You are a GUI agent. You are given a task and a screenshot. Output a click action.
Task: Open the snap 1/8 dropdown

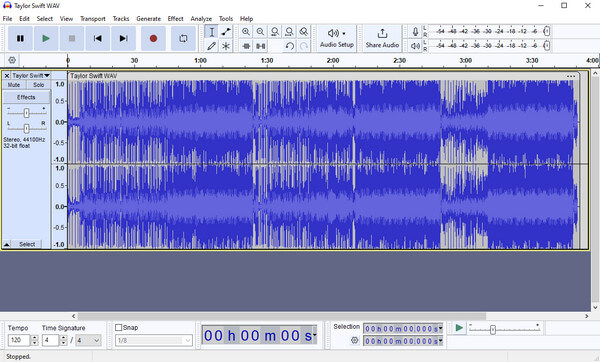[x=154, y=340]
